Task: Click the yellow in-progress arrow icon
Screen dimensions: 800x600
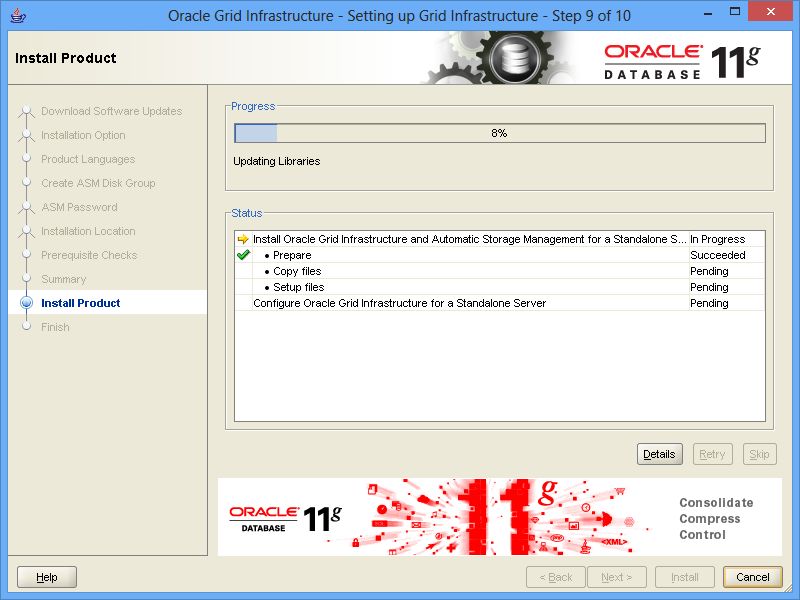Action: point(243,239)
